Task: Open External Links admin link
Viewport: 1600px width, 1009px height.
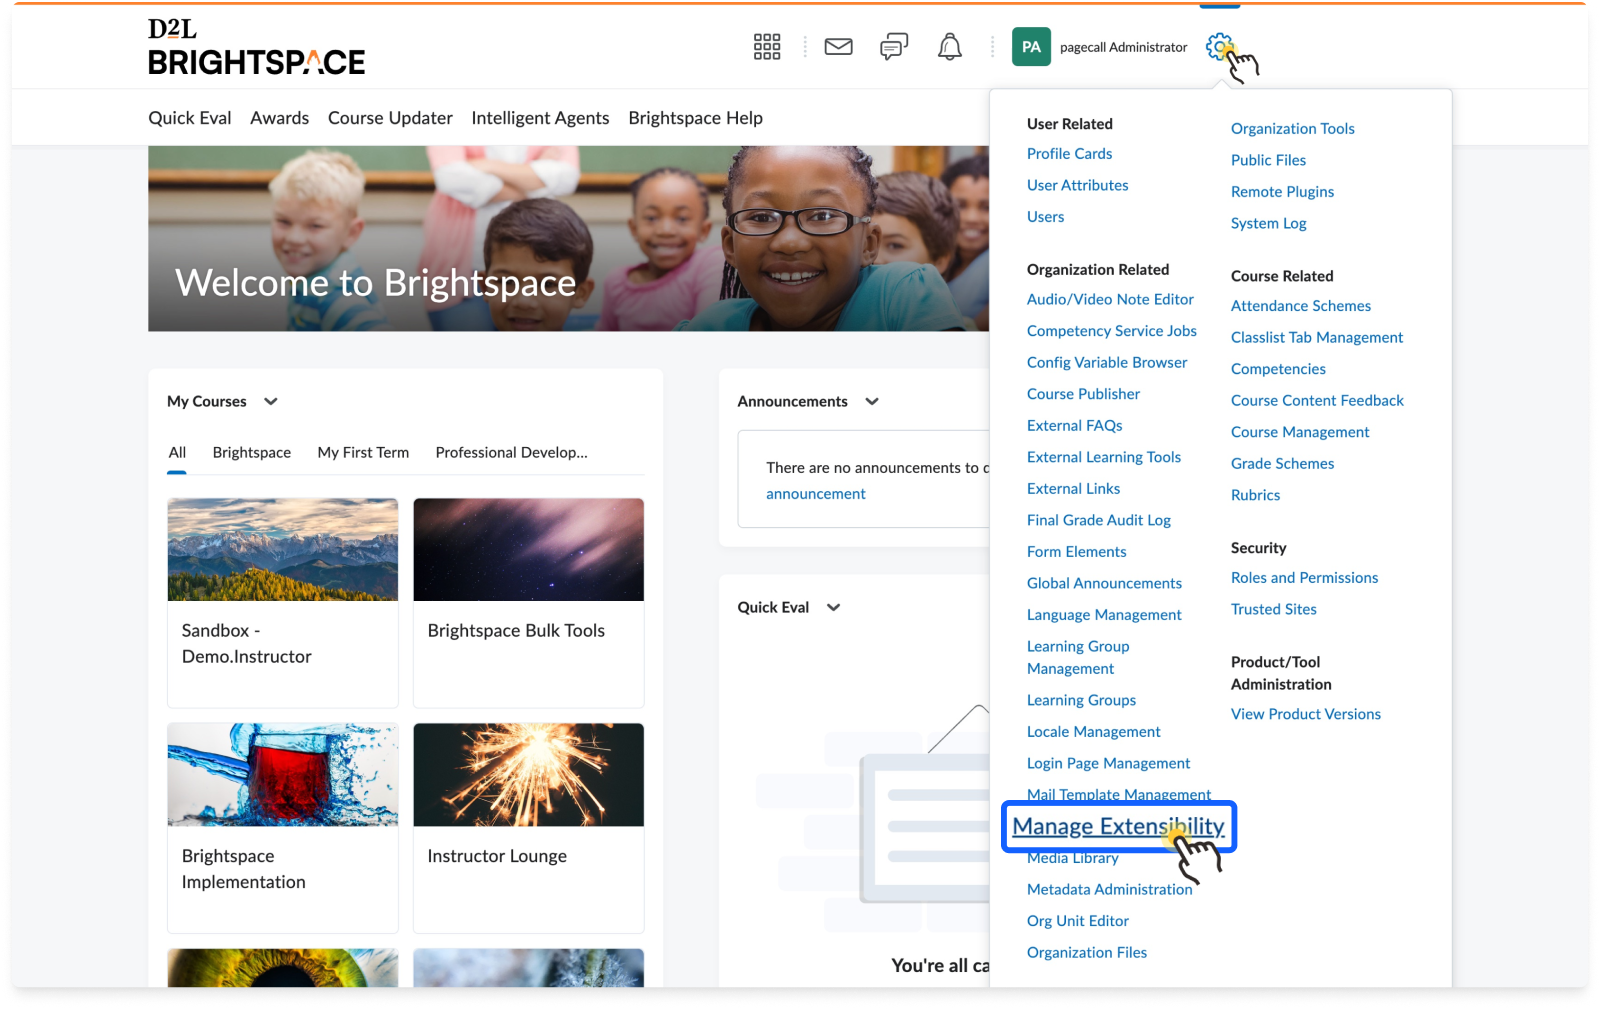Action: 1073,489
